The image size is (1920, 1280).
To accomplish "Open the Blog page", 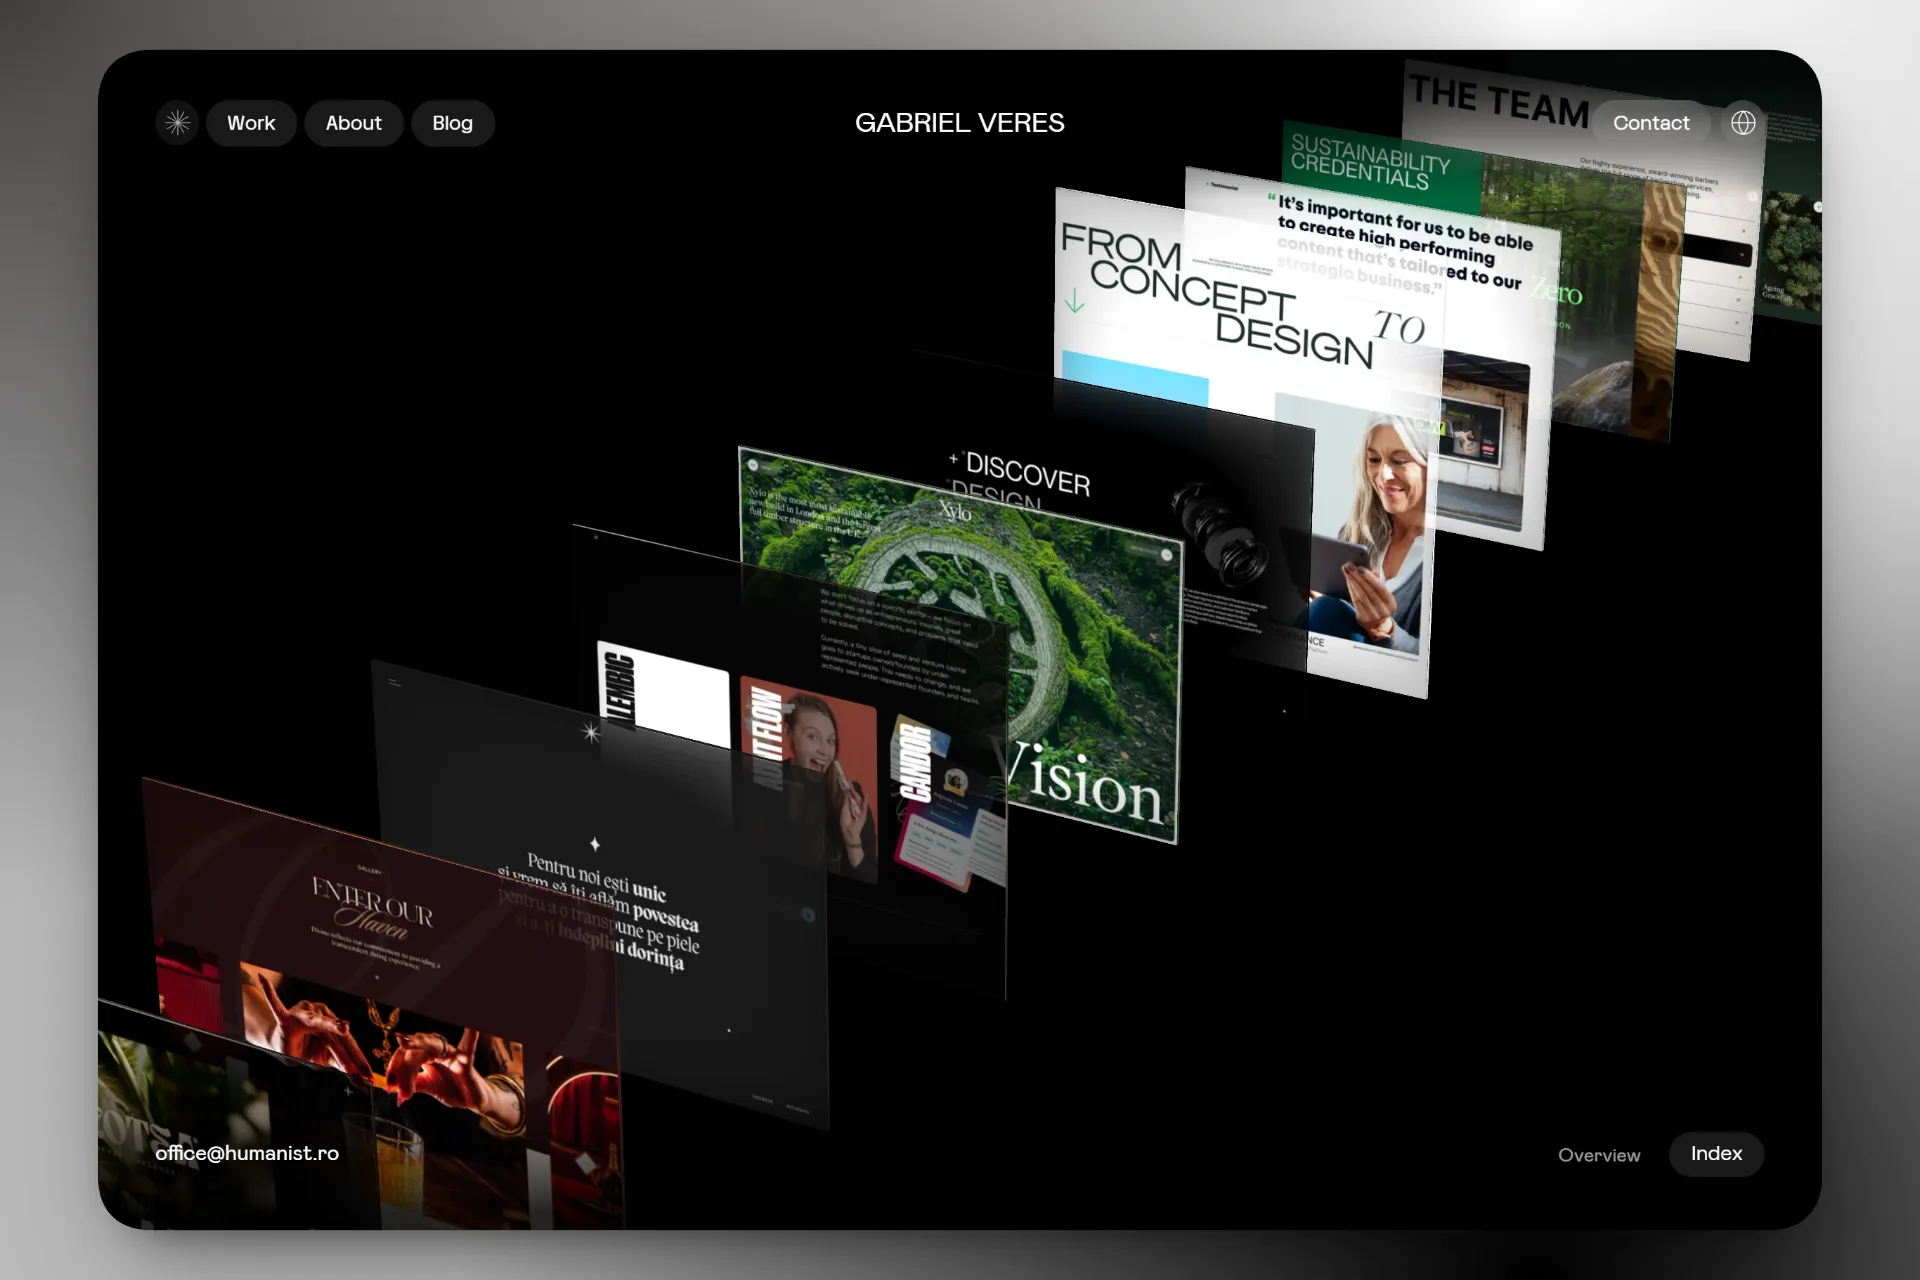I will pyautogui.click(x=452, y=123).
